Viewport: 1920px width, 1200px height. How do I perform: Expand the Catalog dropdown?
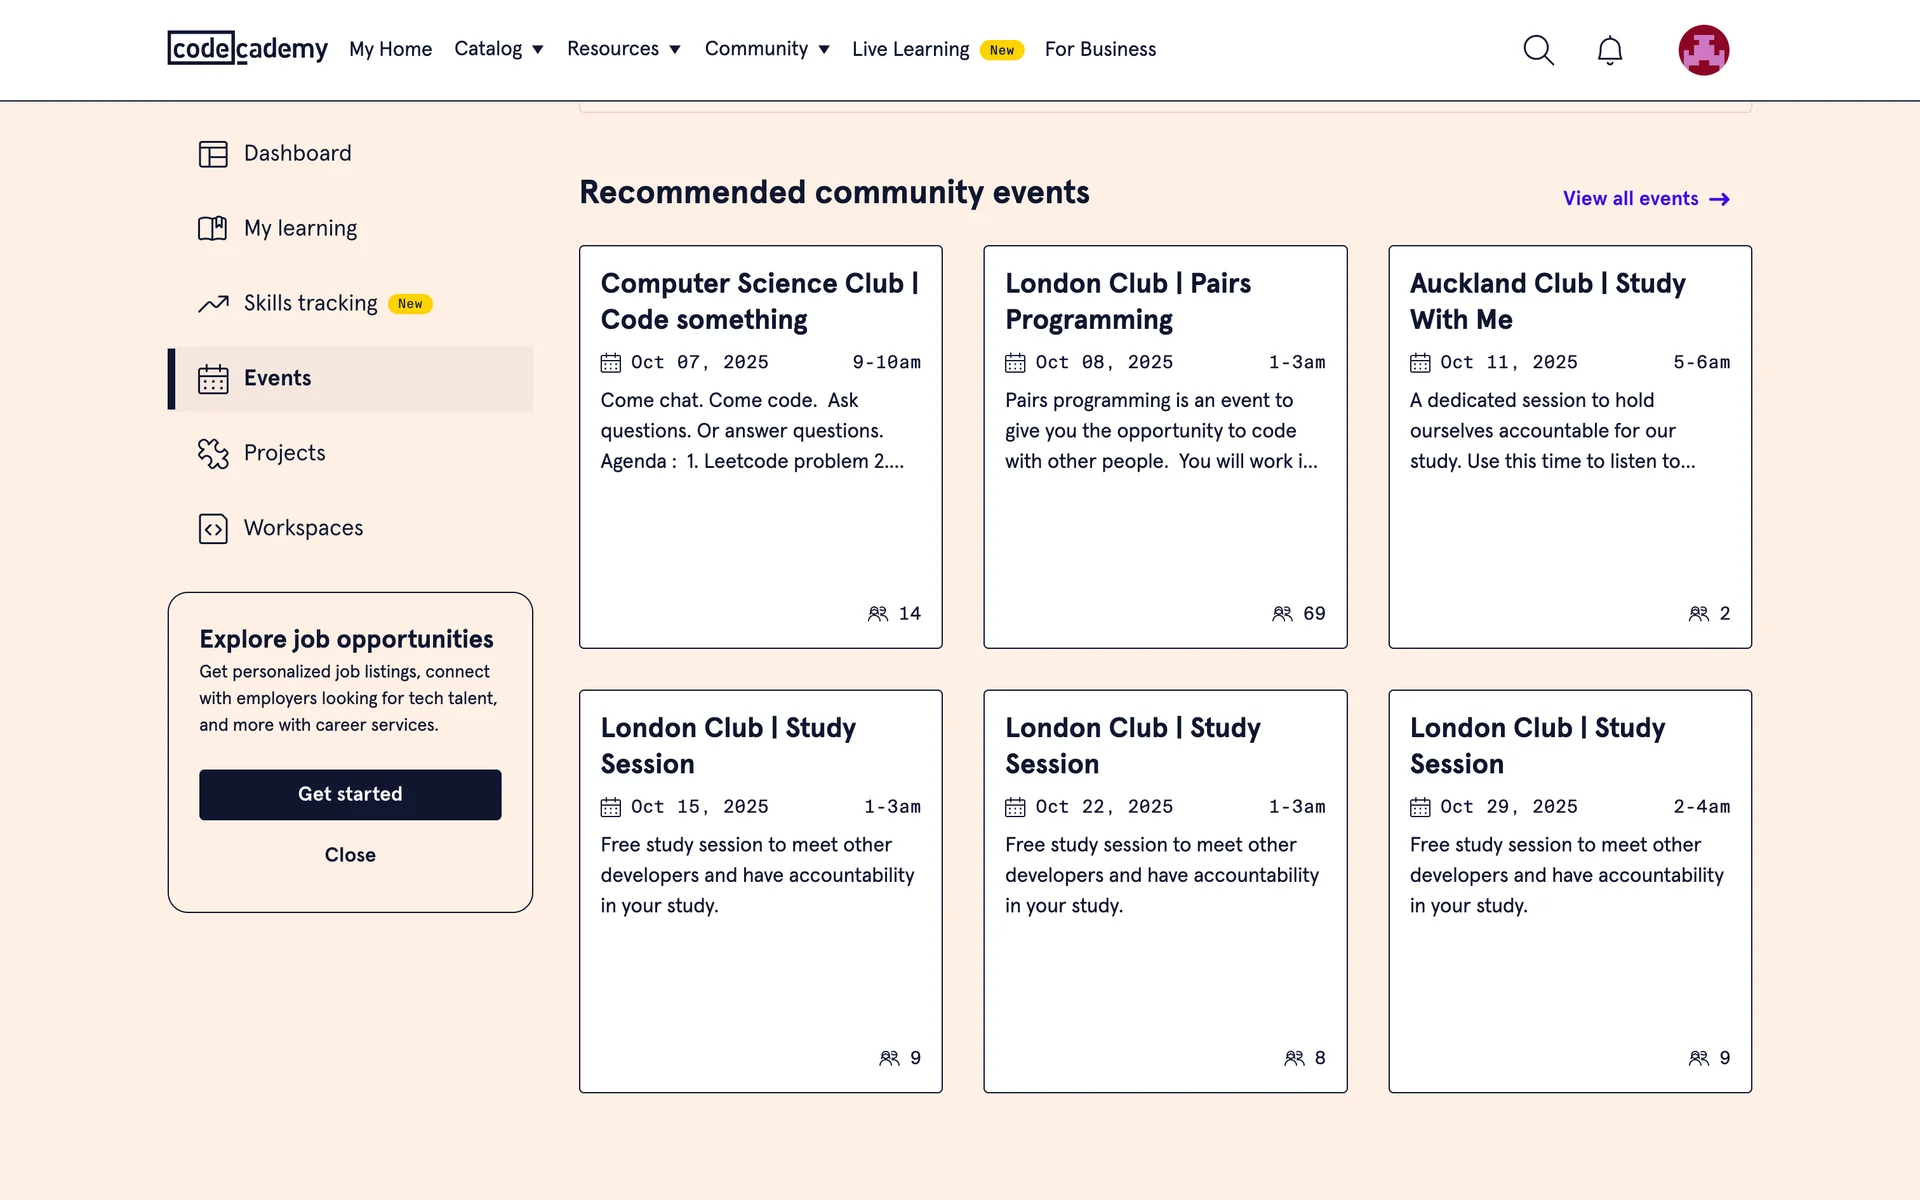498,49
